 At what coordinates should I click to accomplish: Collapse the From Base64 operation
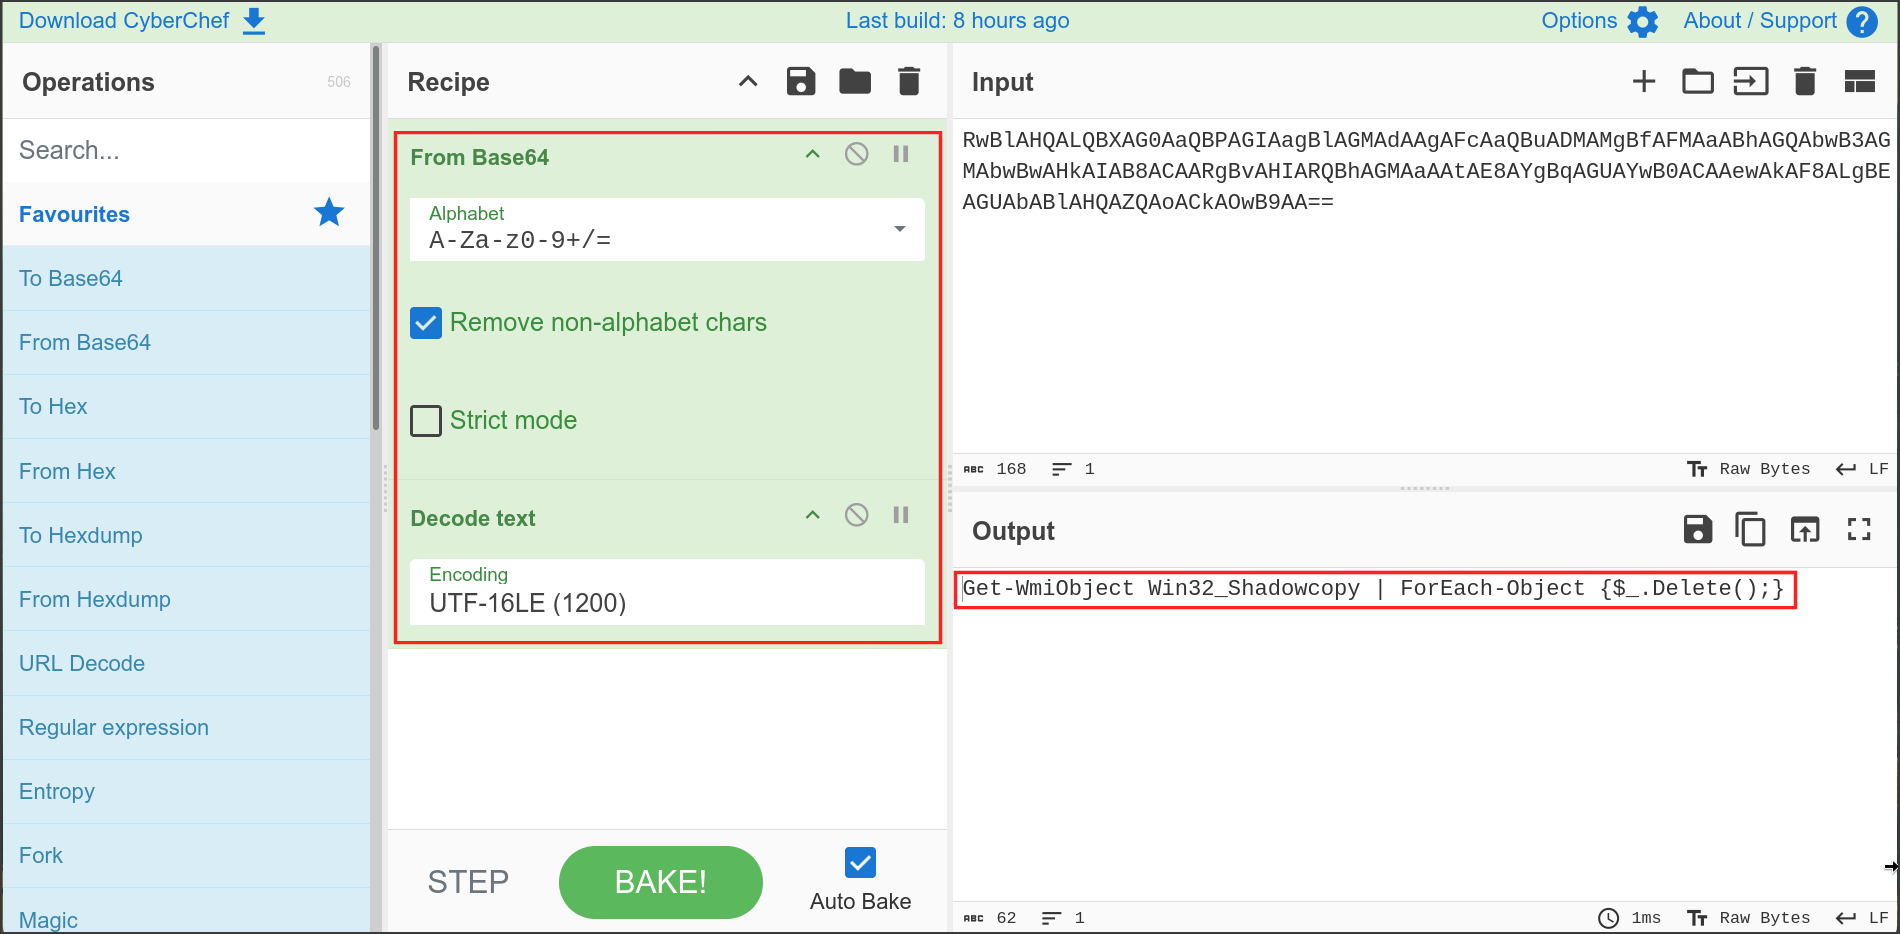813,154
